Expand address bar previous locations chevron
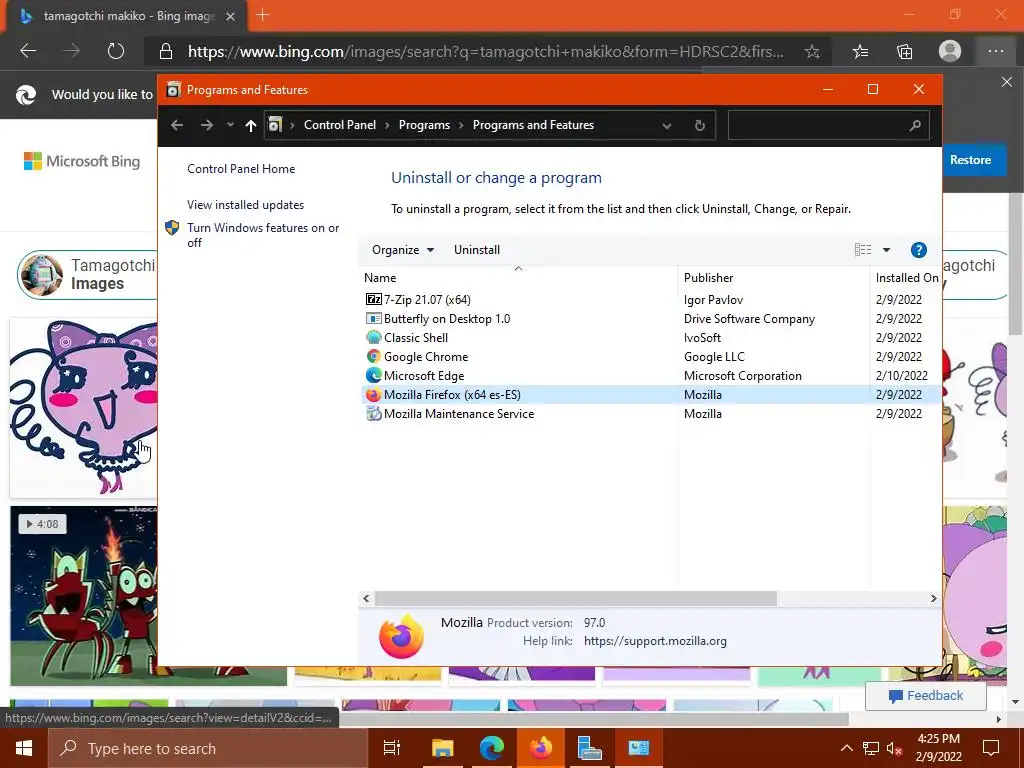The height and width of the screenshot is (768, 1024). (x=667, y=125)
